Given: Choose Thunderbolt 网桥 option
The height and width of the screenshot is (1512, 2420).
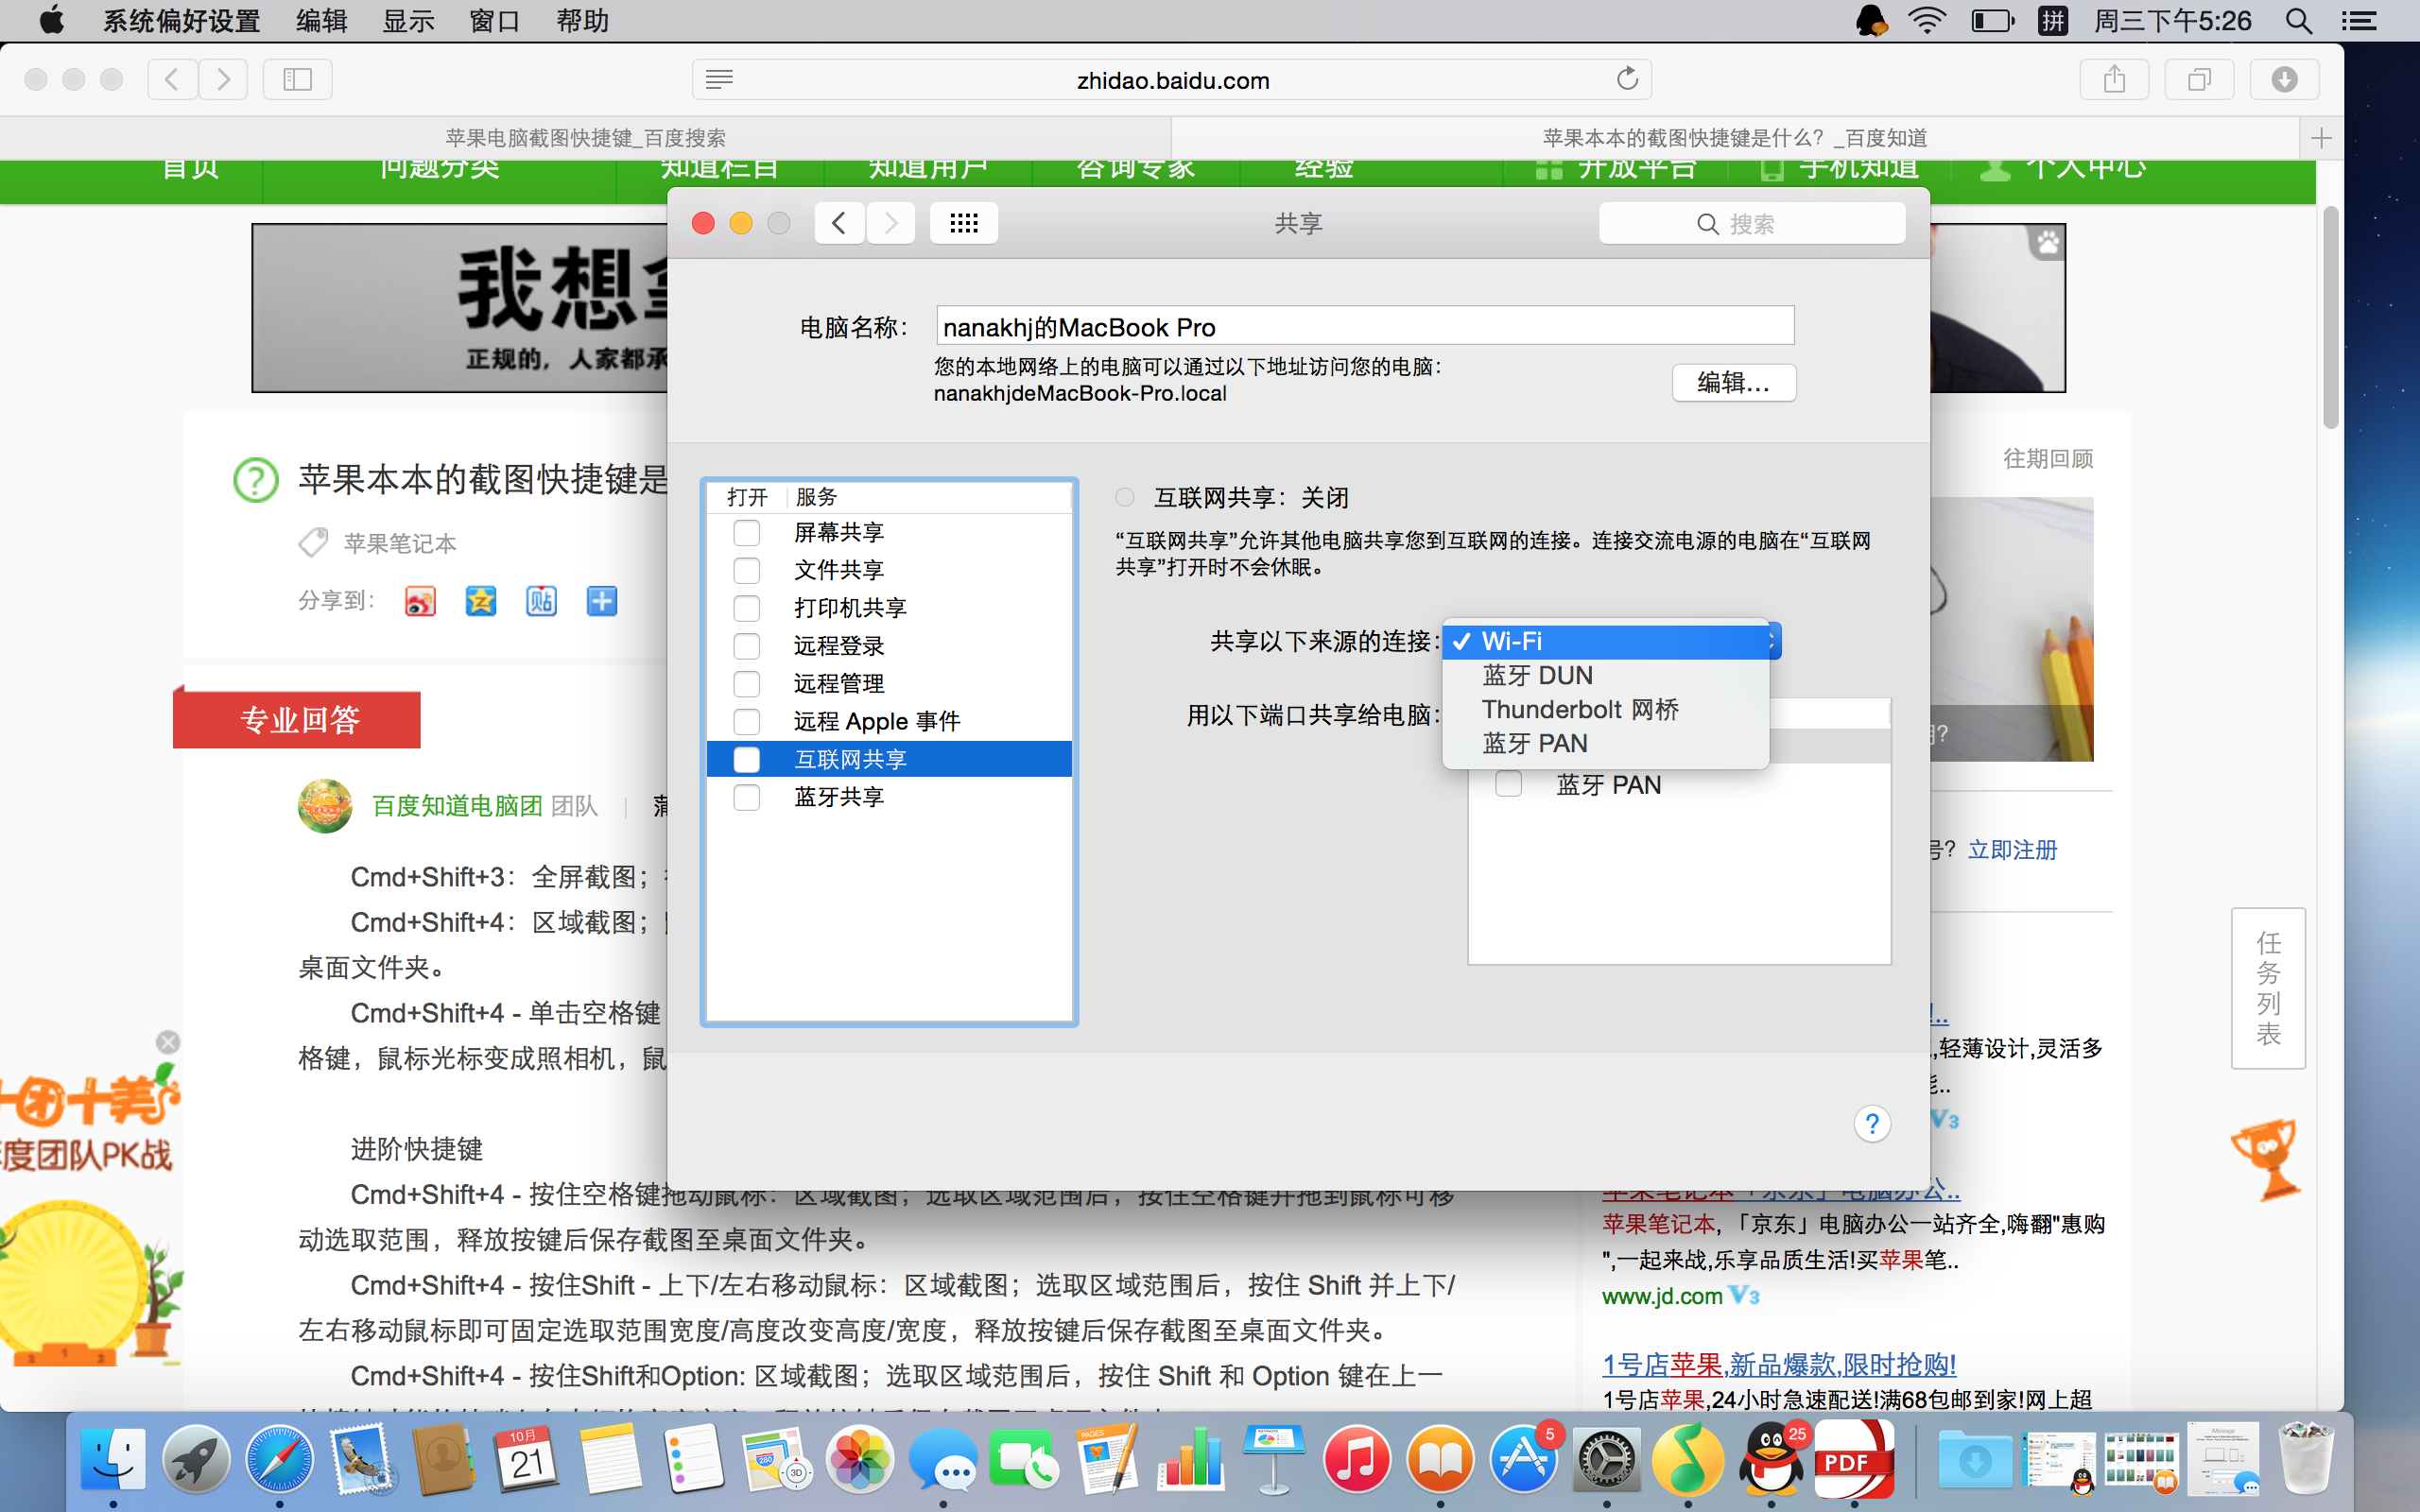Looking at the screenshot, I should 1606,709.
